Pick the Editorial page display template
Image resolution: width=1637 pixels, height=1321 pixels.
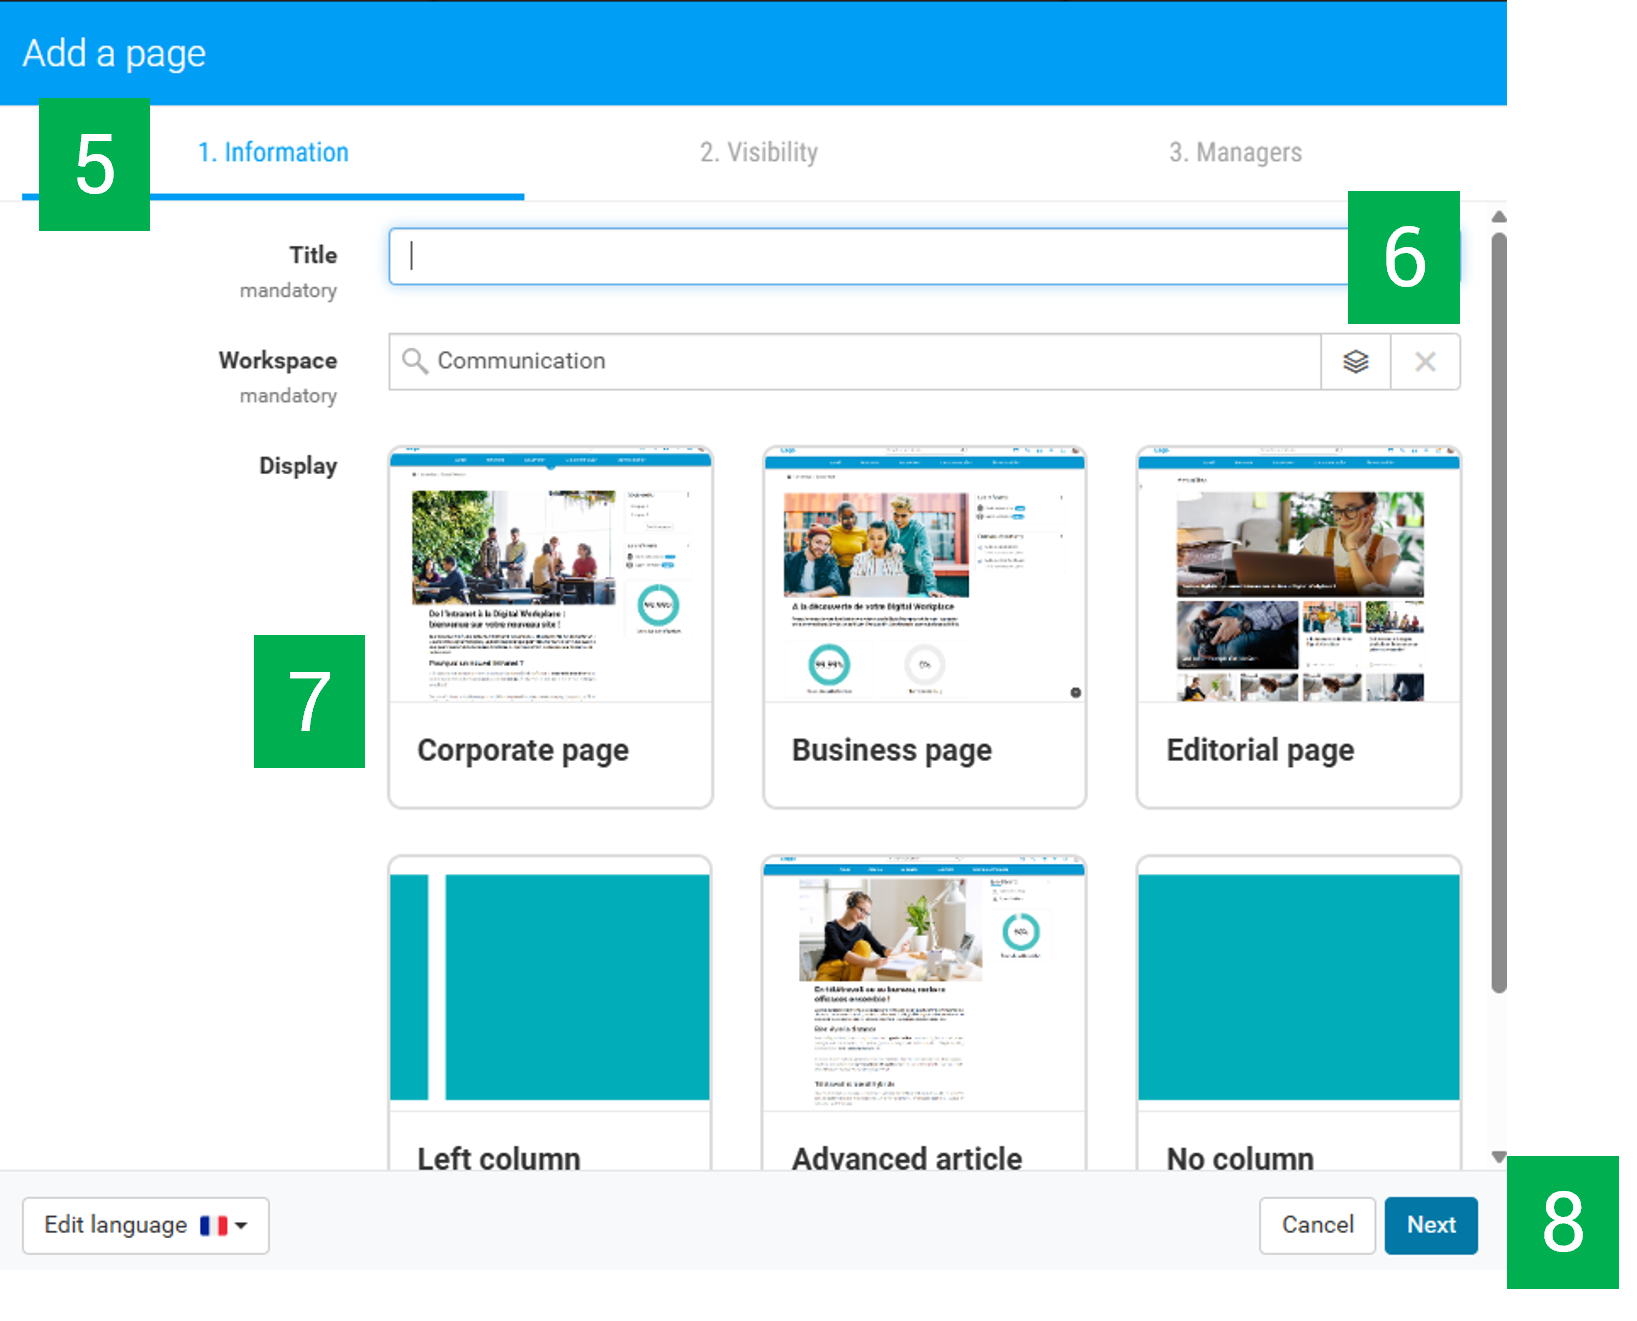click(1299, 627)
